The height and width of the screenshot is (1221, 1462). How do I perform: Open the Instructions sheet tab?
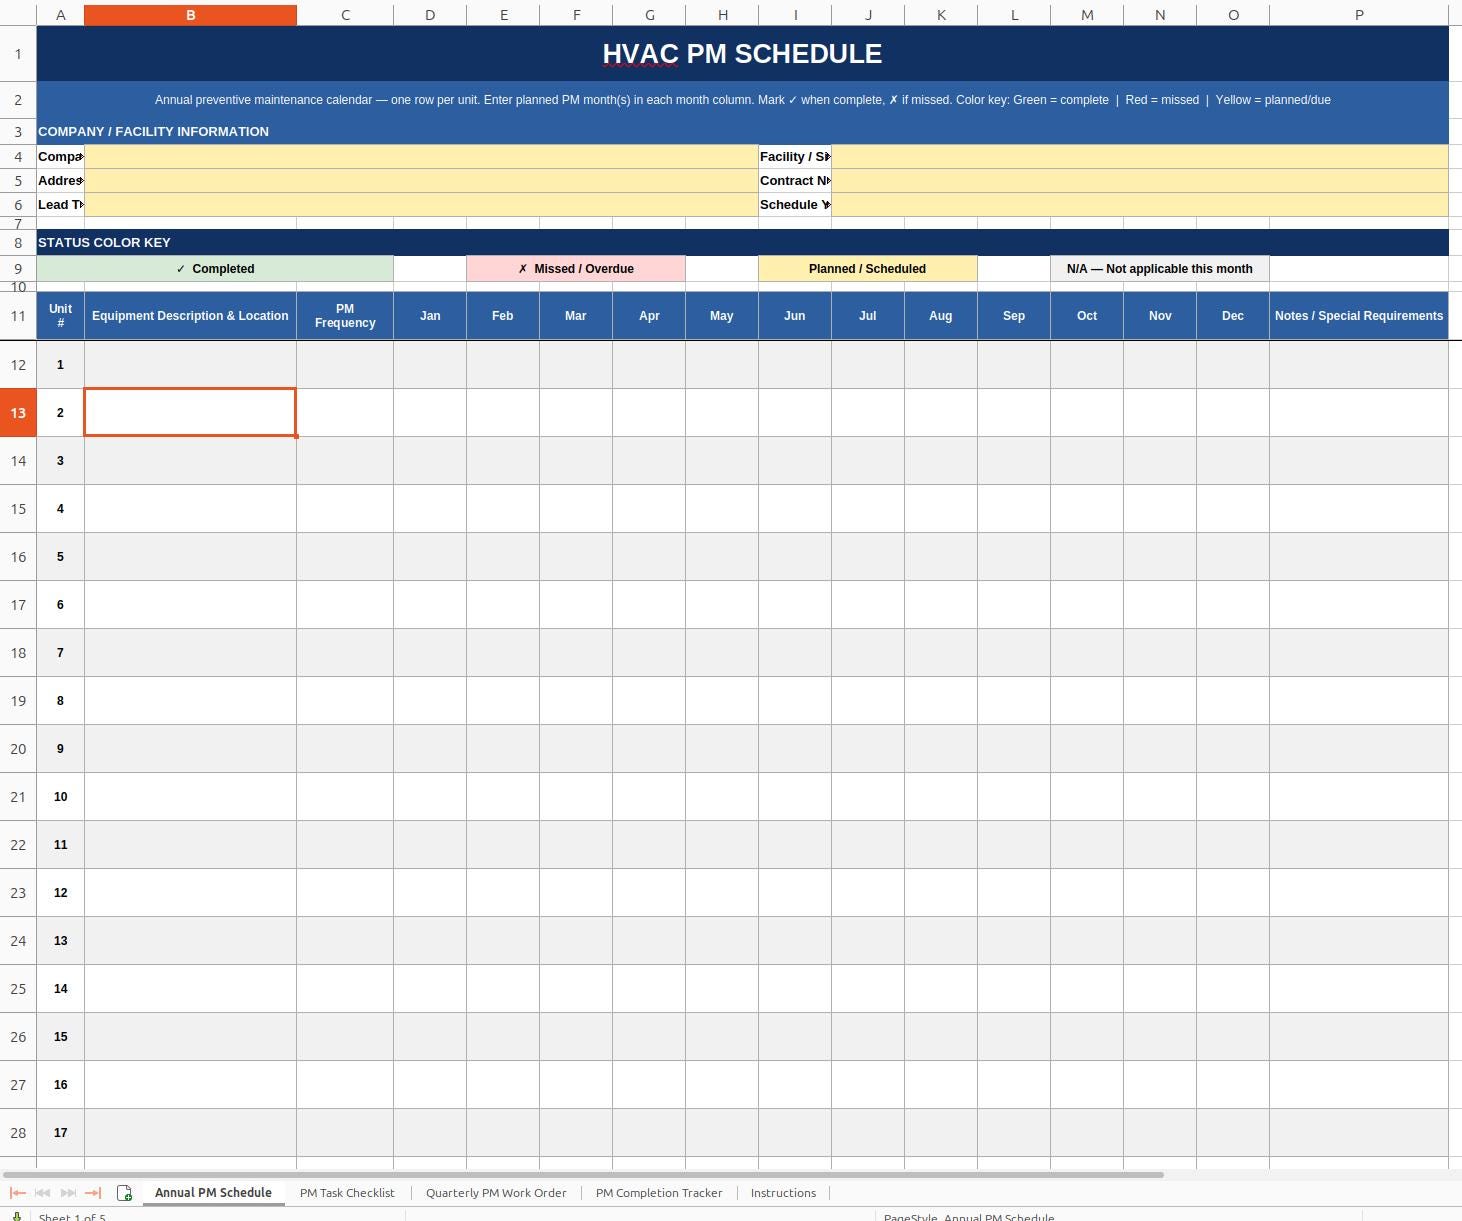tap(783, 1193)
